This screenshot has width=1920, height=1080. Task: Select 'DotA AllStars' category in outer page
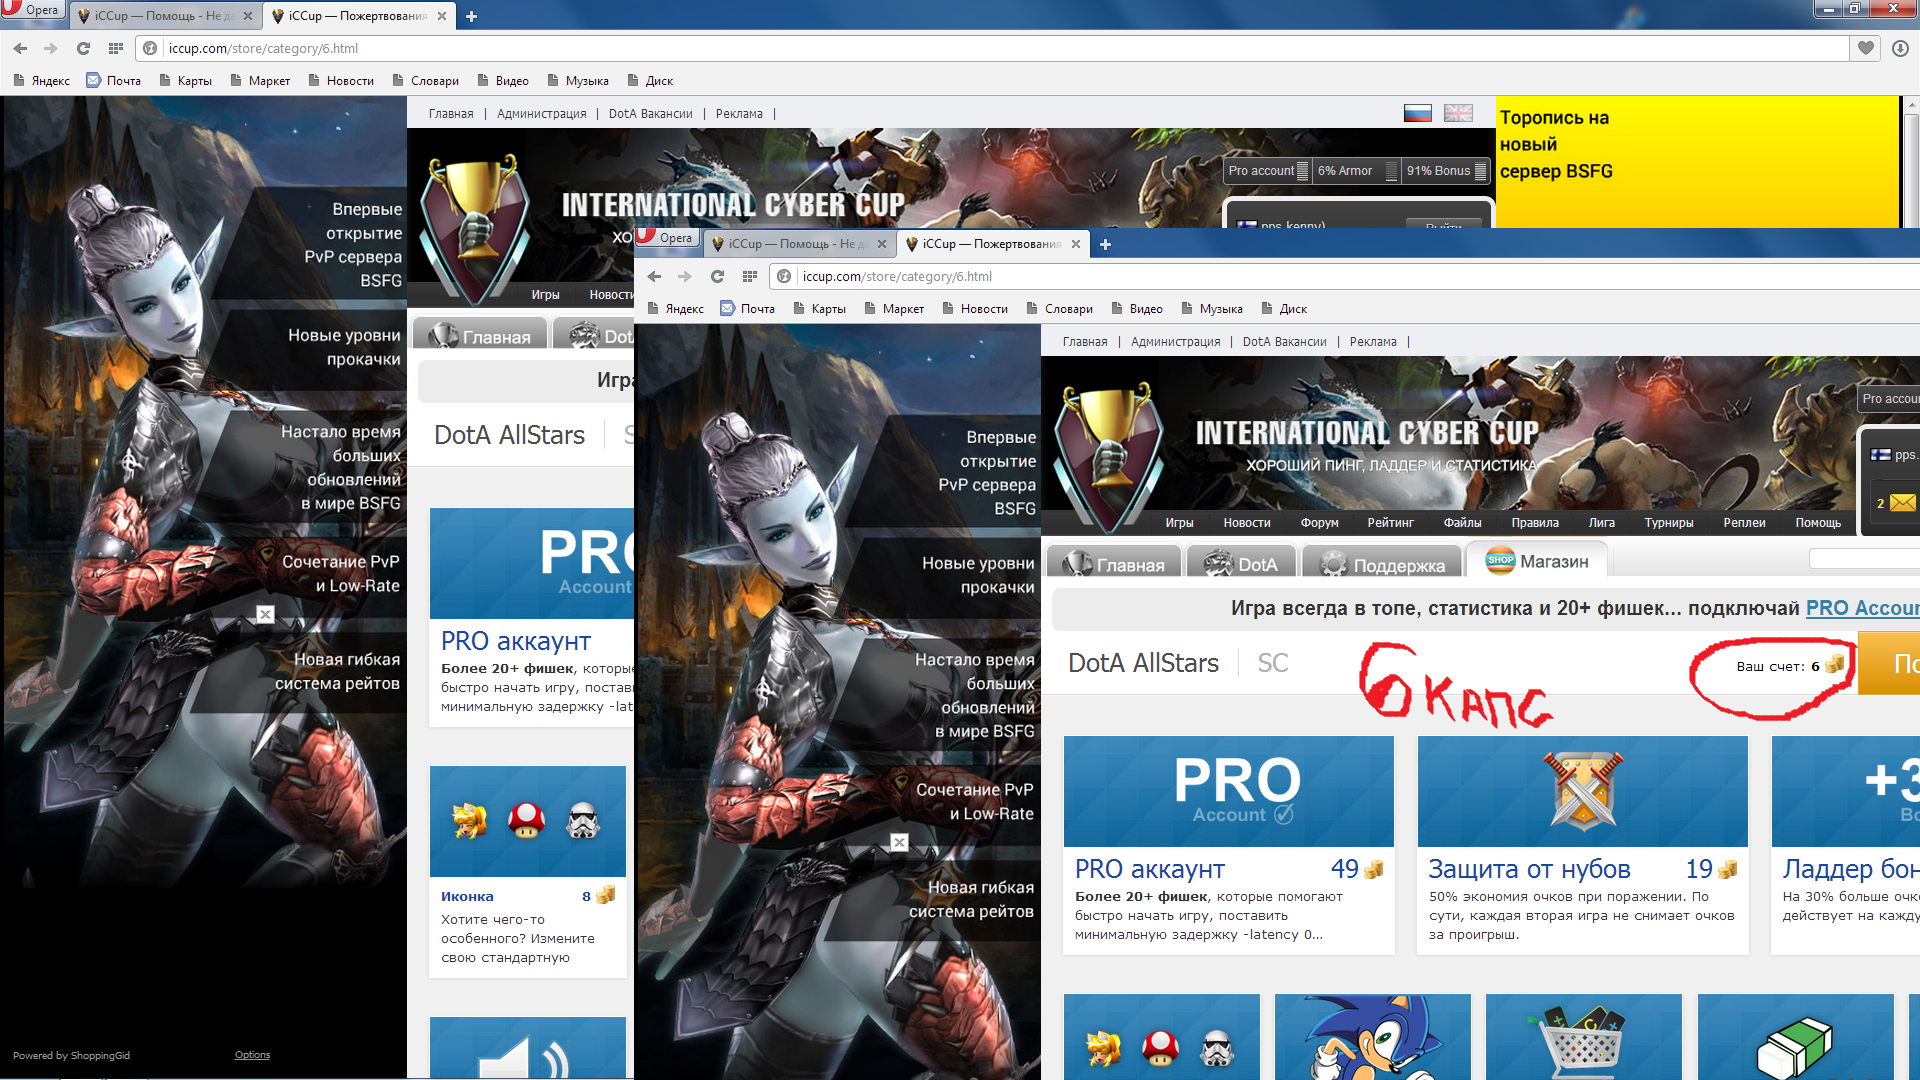pyautogui.click(x=509, y=435)
